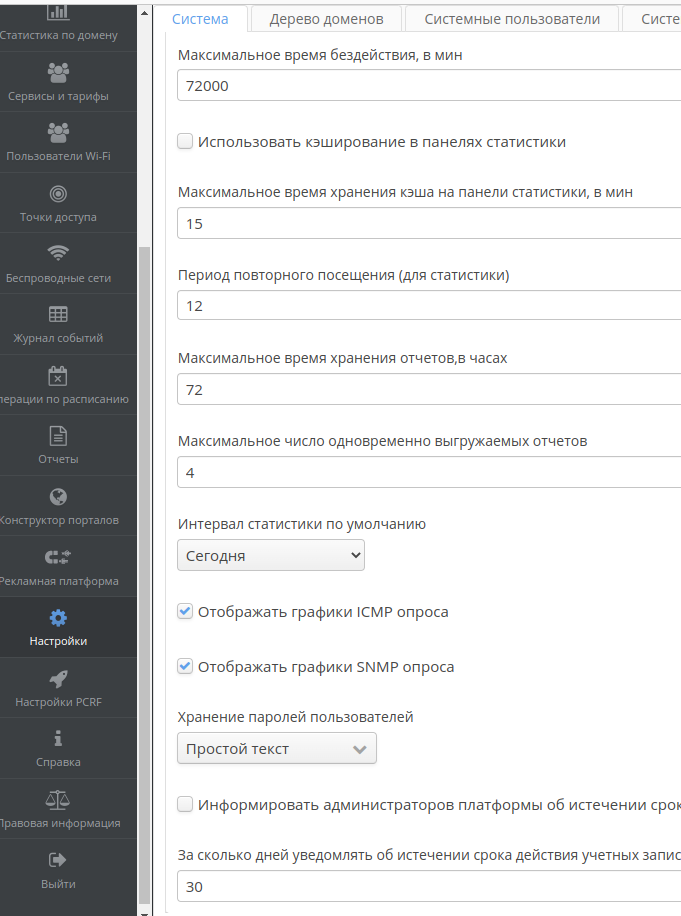Open wireless networks via Wi-Fi icon

(58, 253)
